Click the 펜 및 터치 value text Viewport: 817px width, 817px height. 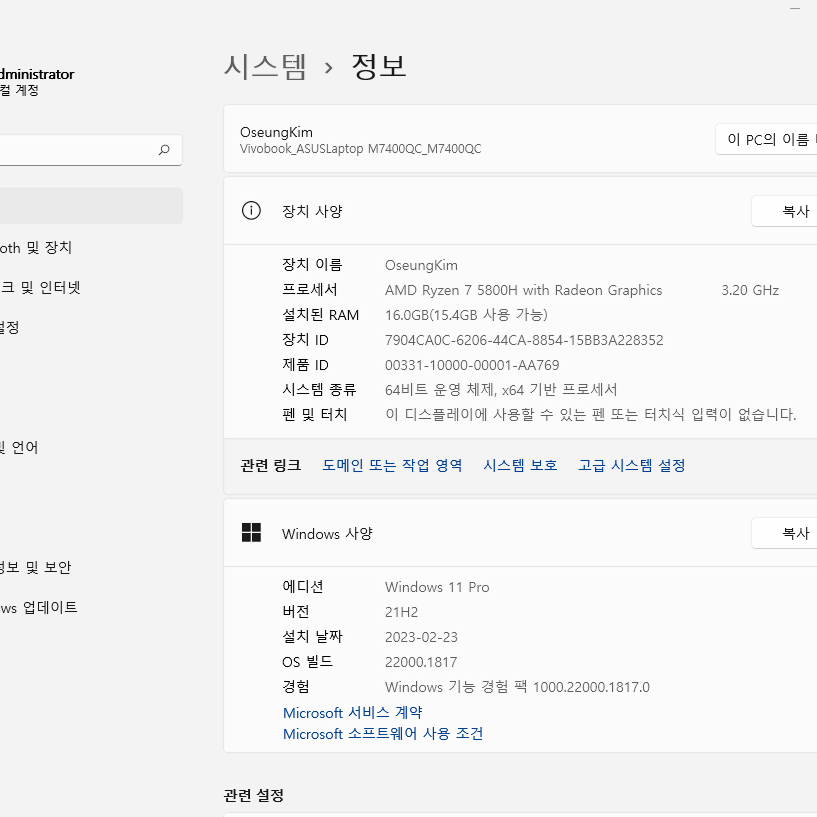[x=590, y=414]
